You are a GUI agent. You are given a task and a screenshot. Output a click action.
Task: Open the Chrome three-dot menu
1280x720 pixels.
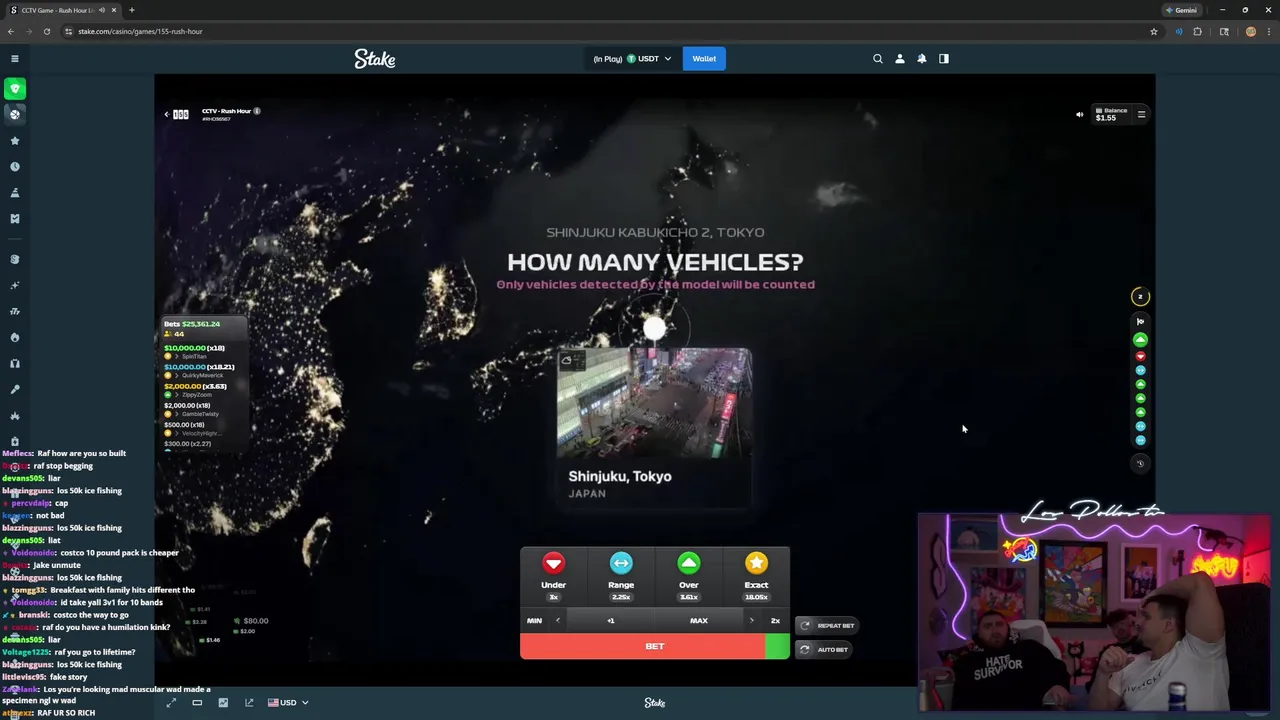[1269, 31]
